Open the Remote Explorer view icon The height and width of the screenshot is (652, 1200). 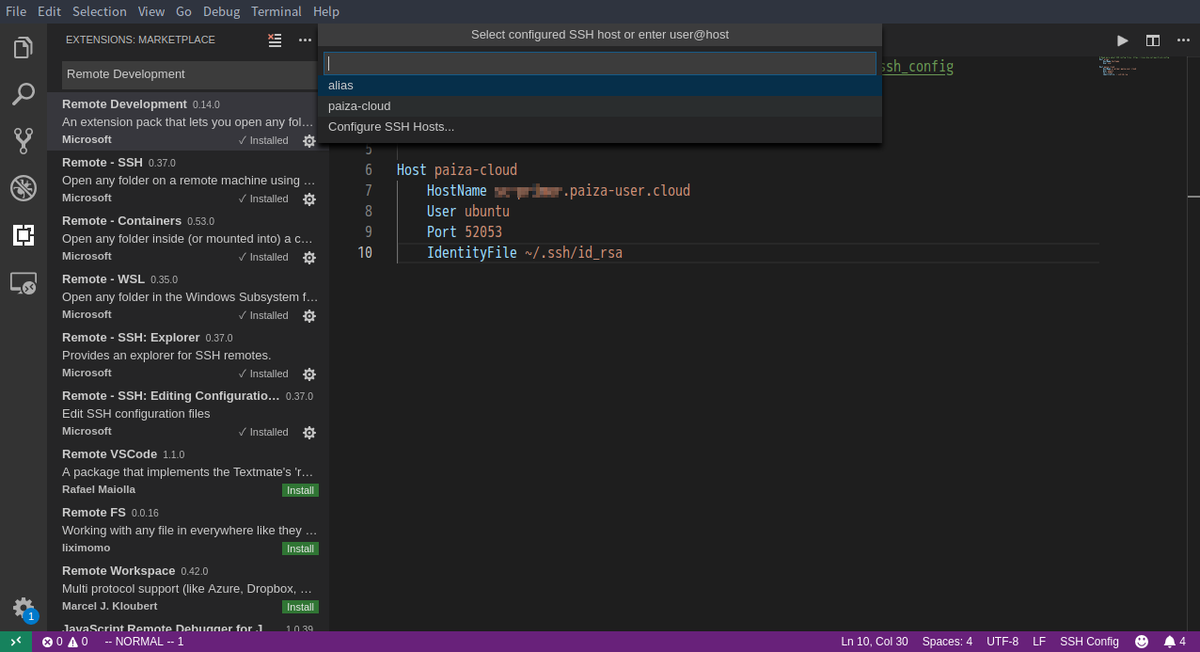(x=23, y=283)
